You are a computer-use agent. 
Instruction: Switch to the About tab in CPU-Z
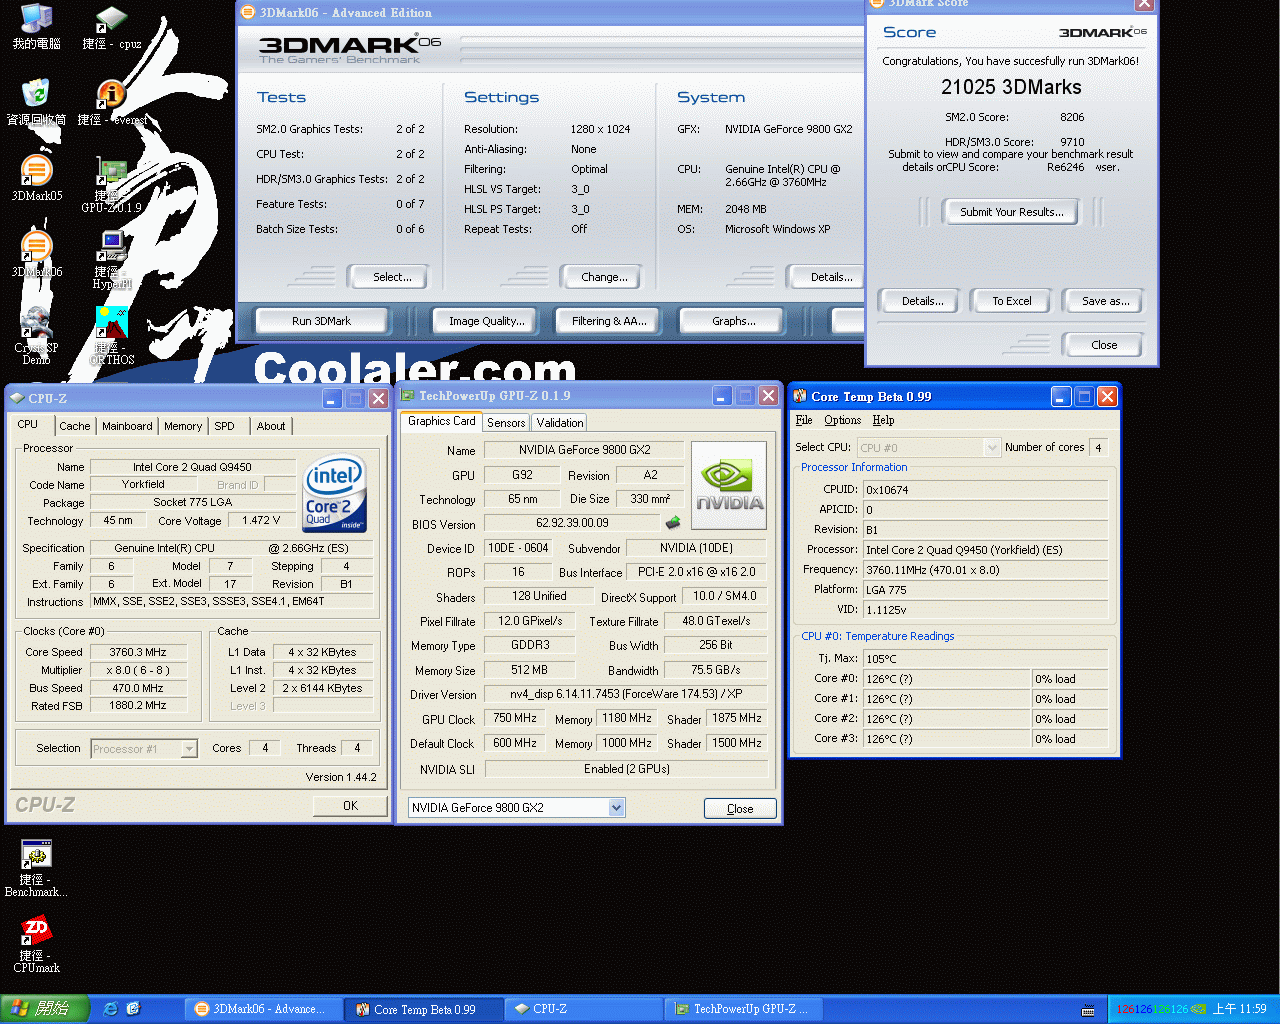(271, 426)
